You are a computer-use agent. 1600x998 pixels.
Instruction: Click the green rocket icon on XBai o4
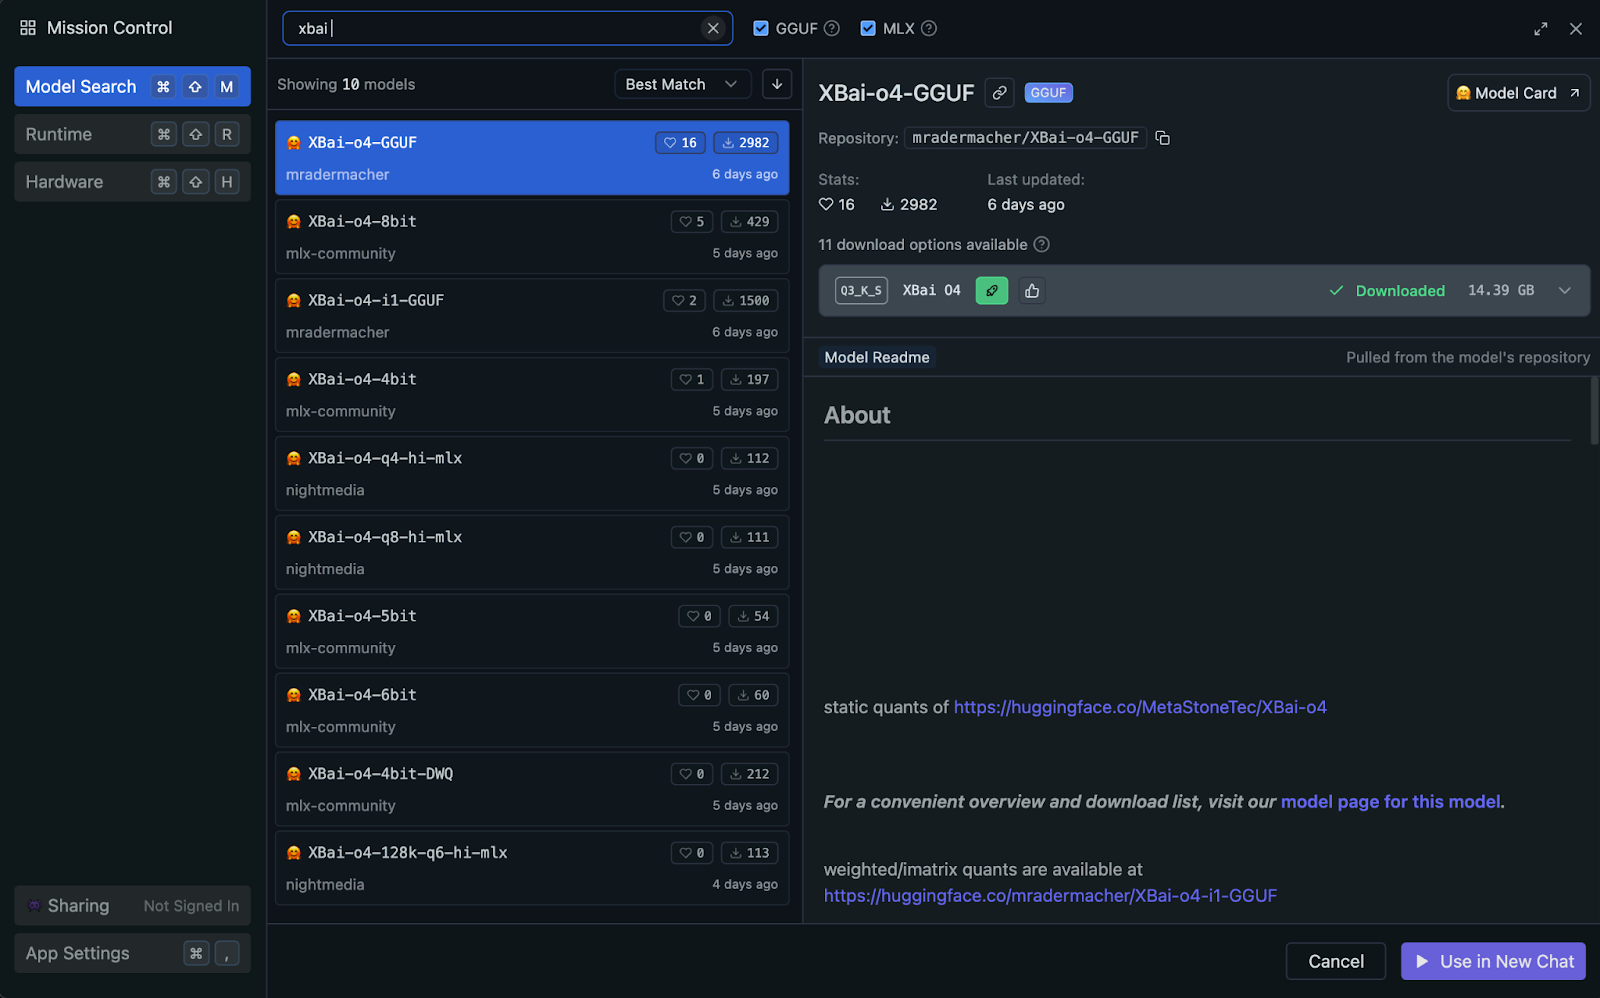991,291
